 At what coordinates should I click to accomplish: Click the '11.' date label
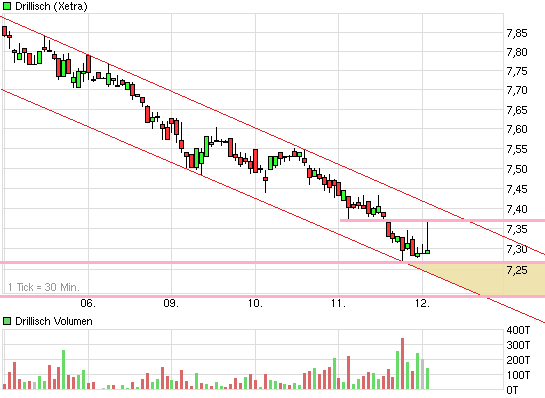338,303
